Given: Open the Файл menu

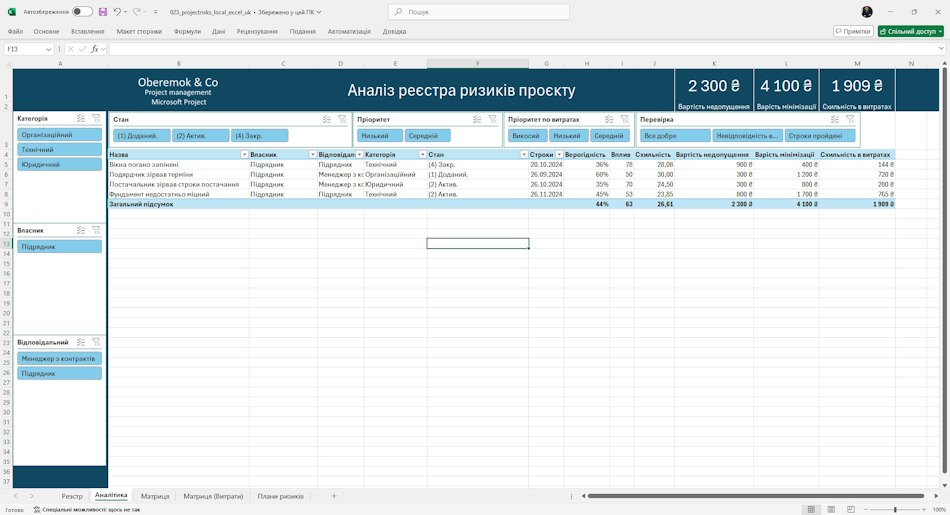Looking at the screenshot, I should (x=15, y=31).
